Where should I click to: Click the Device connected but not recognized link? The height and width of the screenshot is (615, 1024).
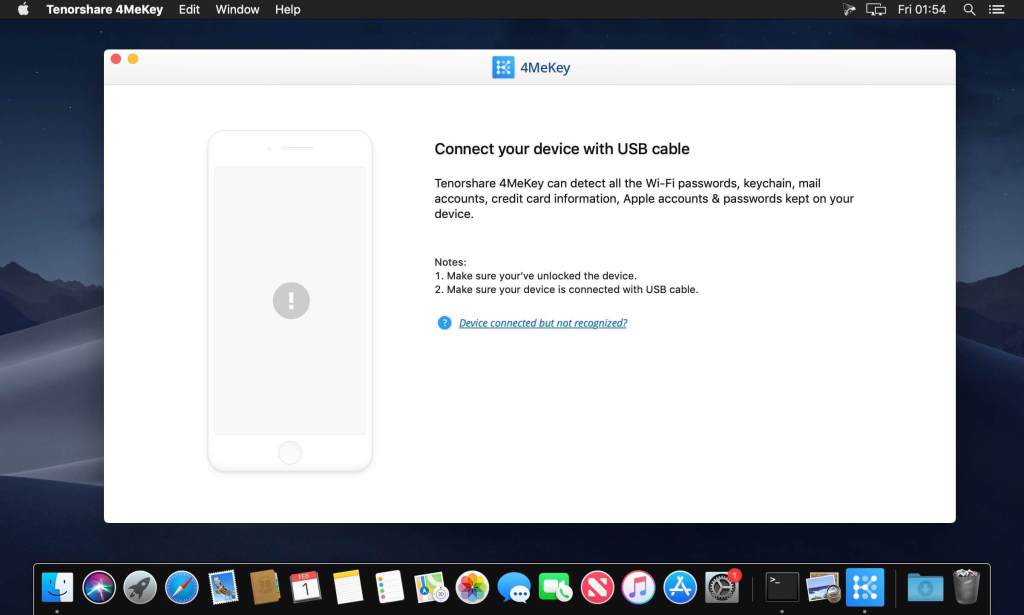click(x=543, y=323)
